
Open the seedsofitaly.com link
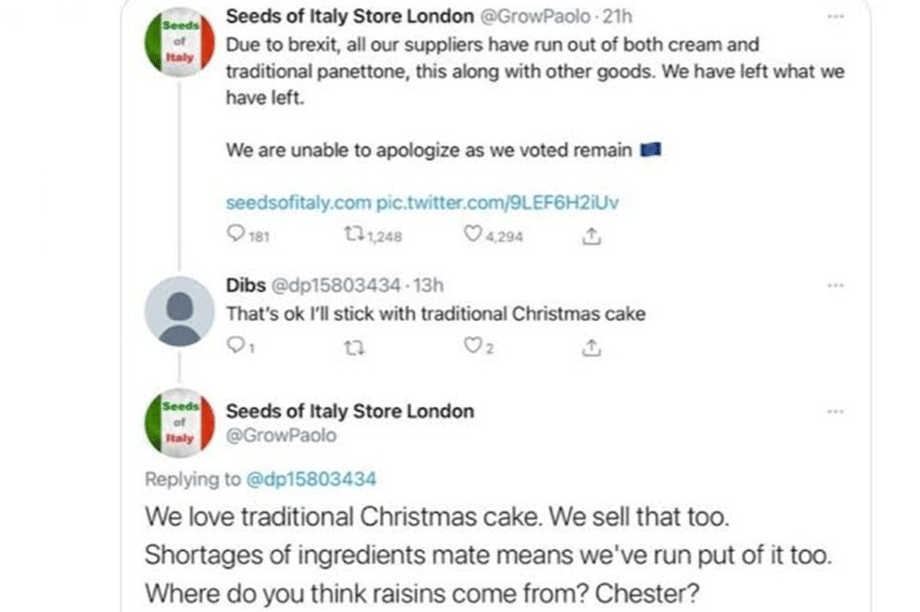click(x=298, y=202)
